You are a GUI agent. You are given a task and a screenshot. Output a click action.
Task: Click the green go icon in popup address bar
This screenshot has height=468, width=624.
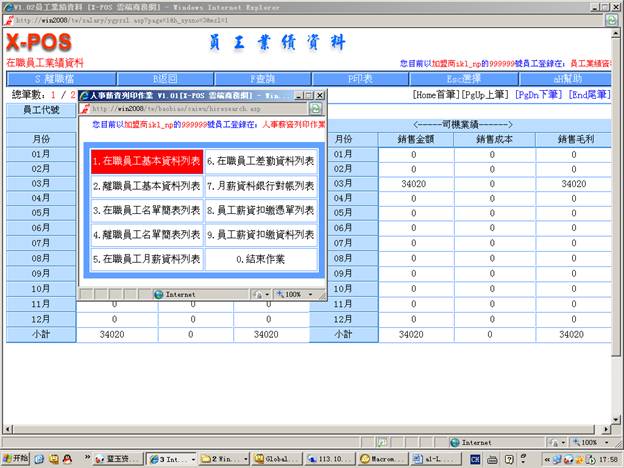[315, 107]
